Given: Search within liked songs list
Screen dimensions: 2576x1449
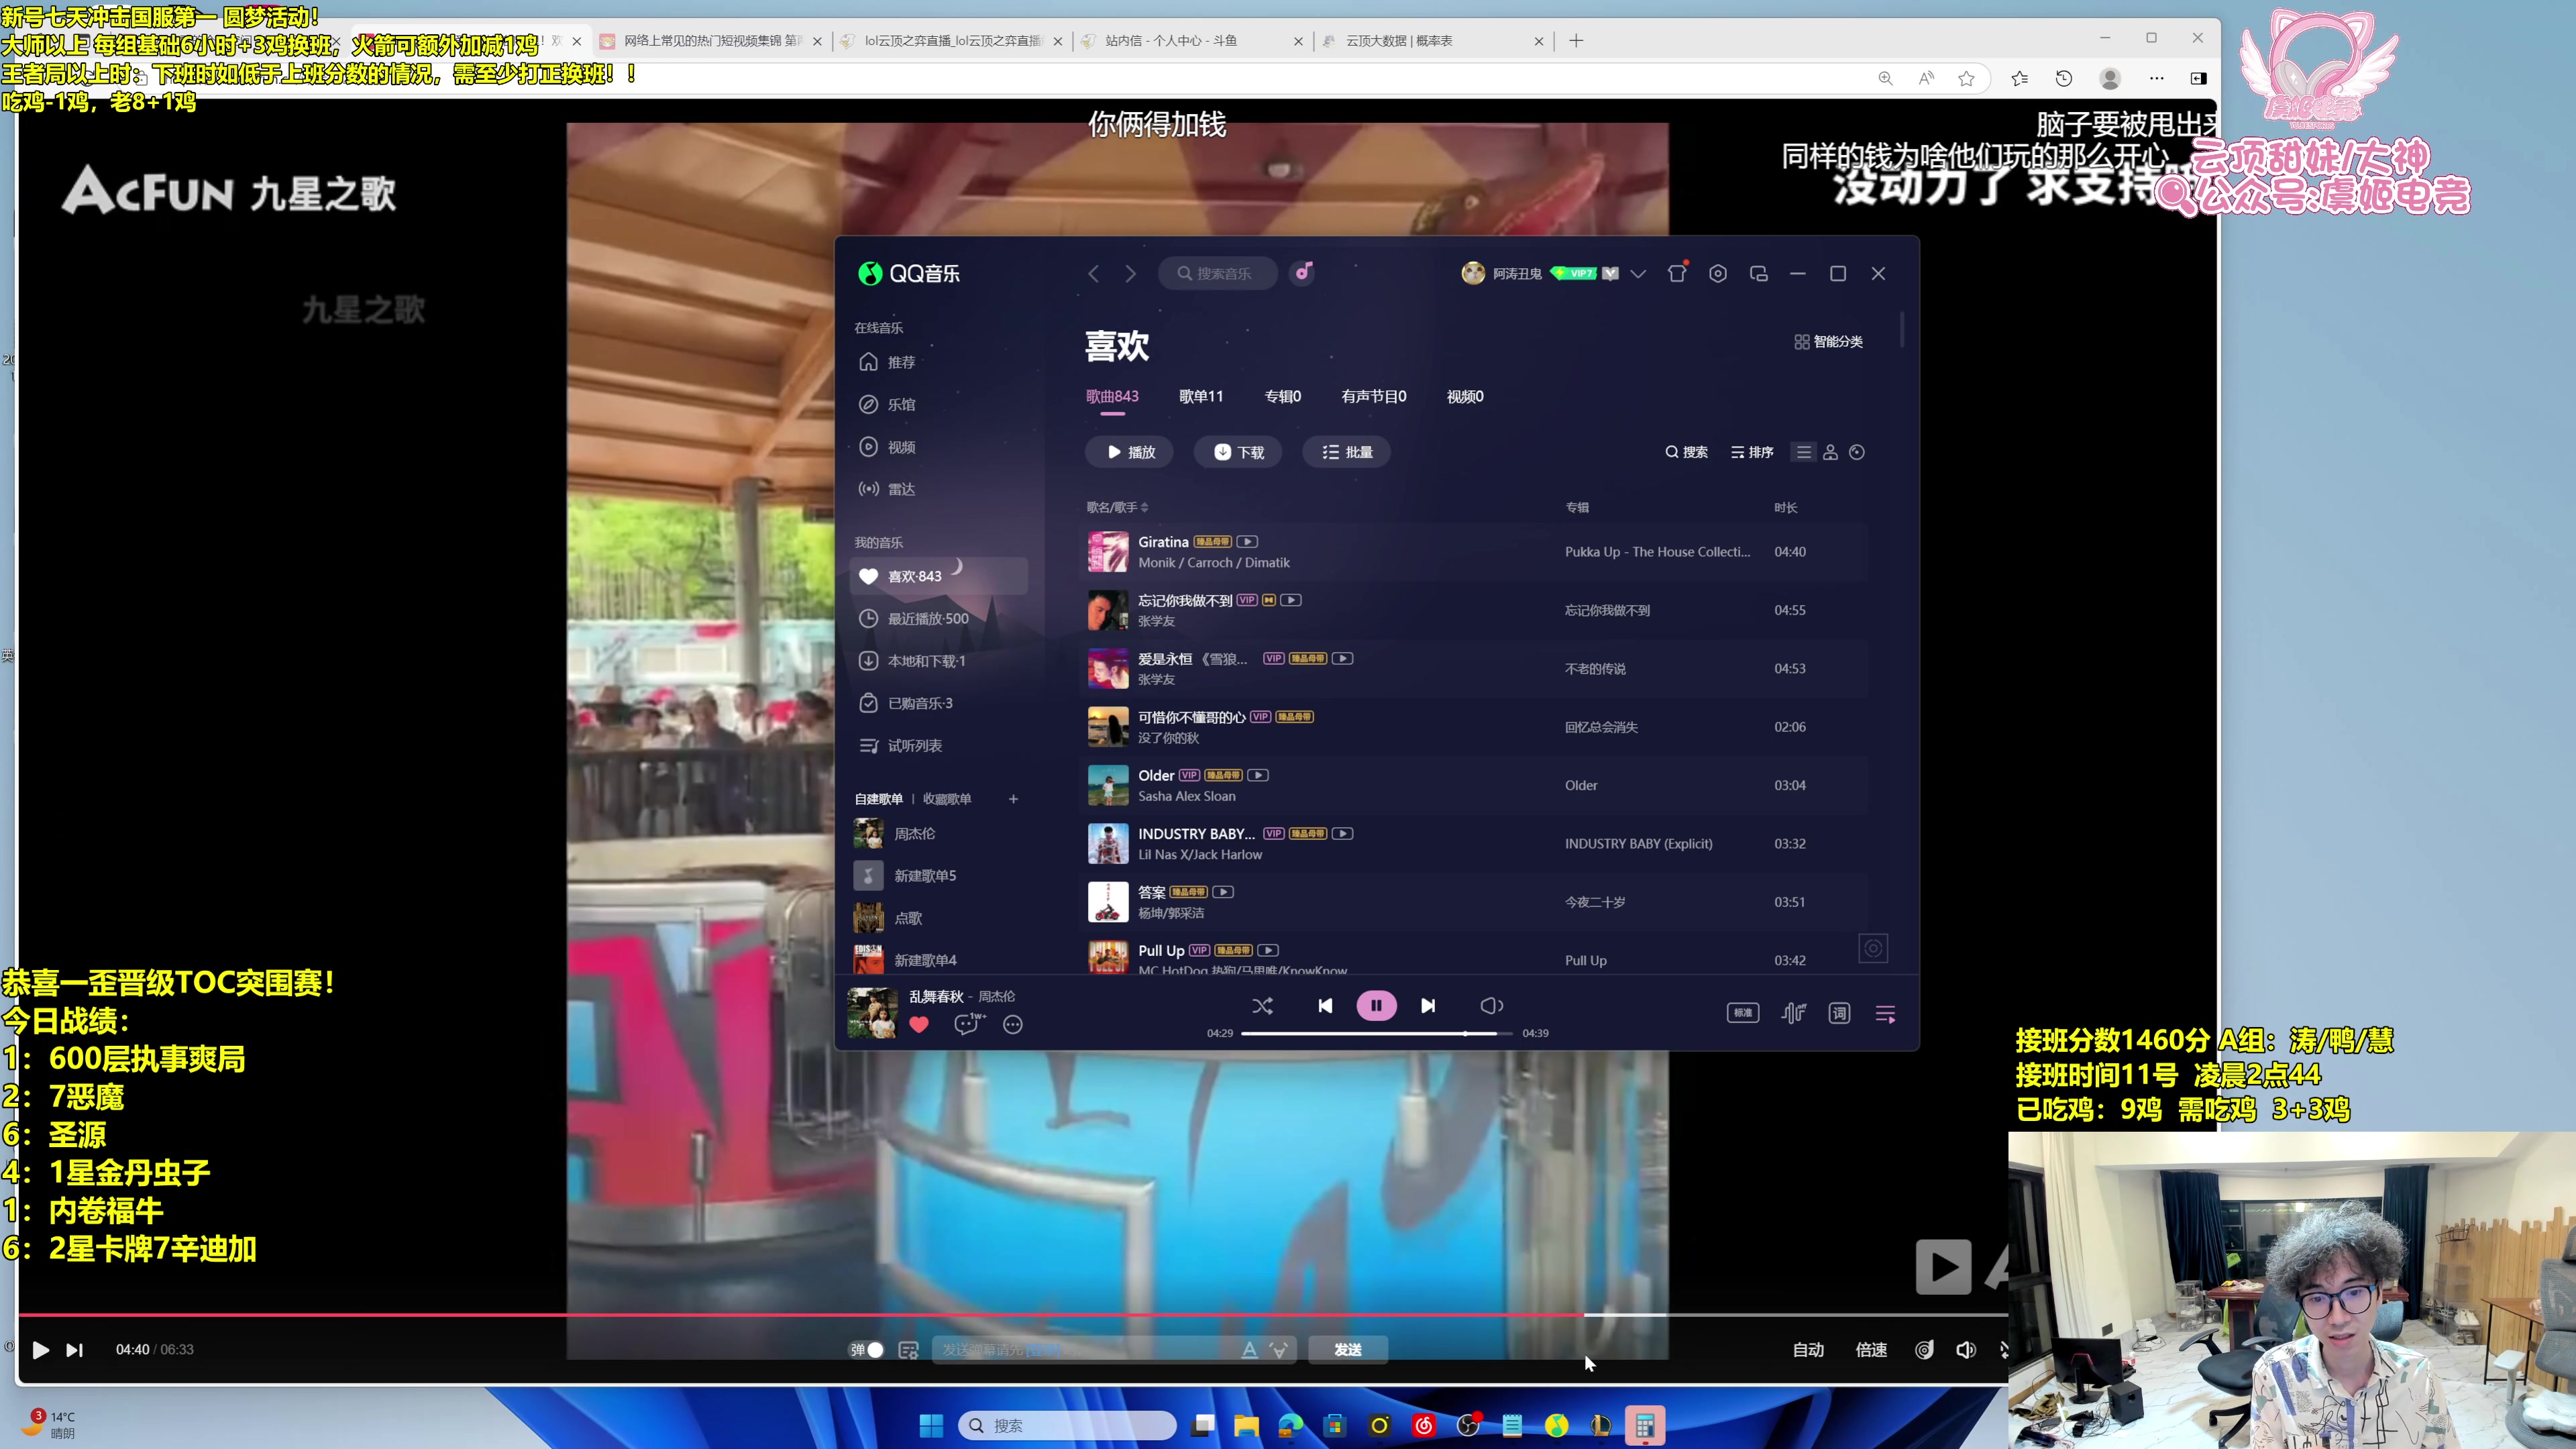Looking at the screenshot, I should tap(1686, 452).
